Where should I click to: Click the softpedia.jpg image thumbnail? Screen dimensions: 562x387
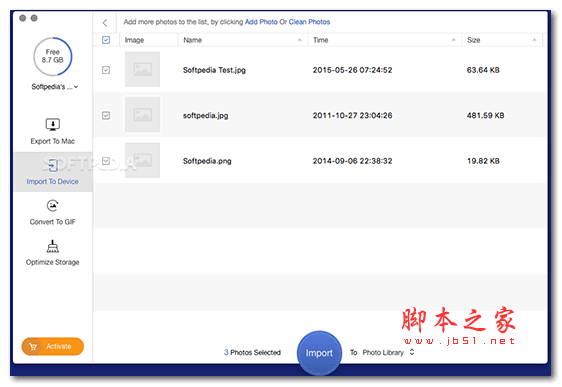click(142, 115)
